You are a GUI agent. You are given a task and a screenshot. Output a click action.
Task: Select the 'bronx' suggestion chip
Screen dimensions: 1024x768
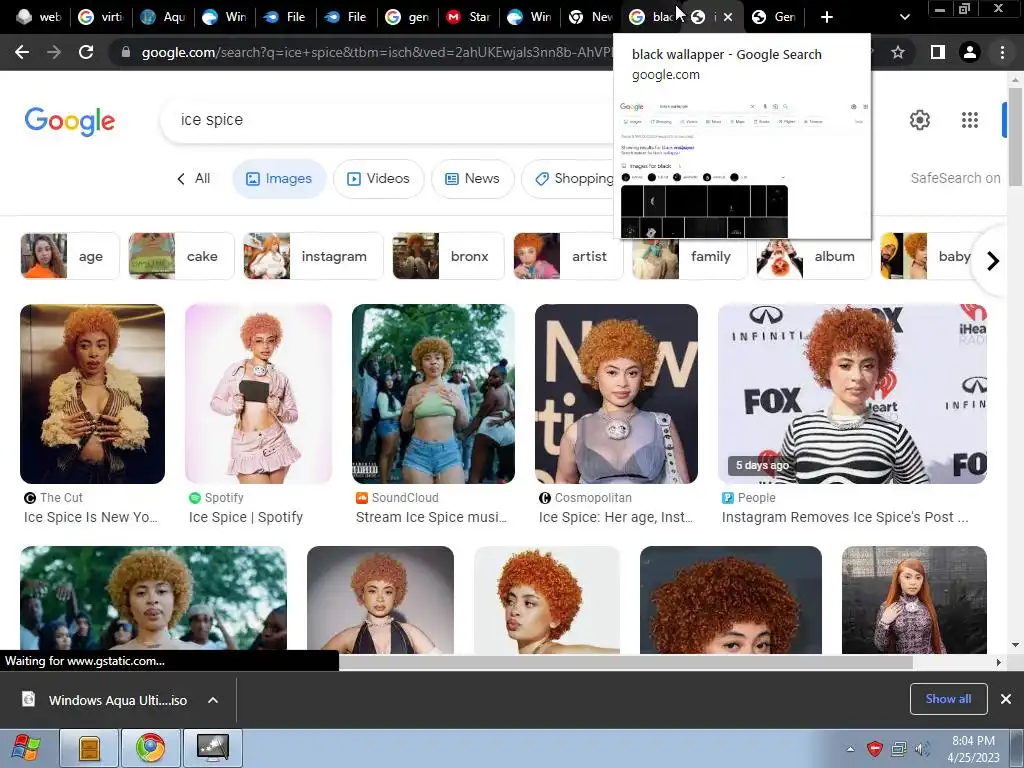[x=448, y=256]
